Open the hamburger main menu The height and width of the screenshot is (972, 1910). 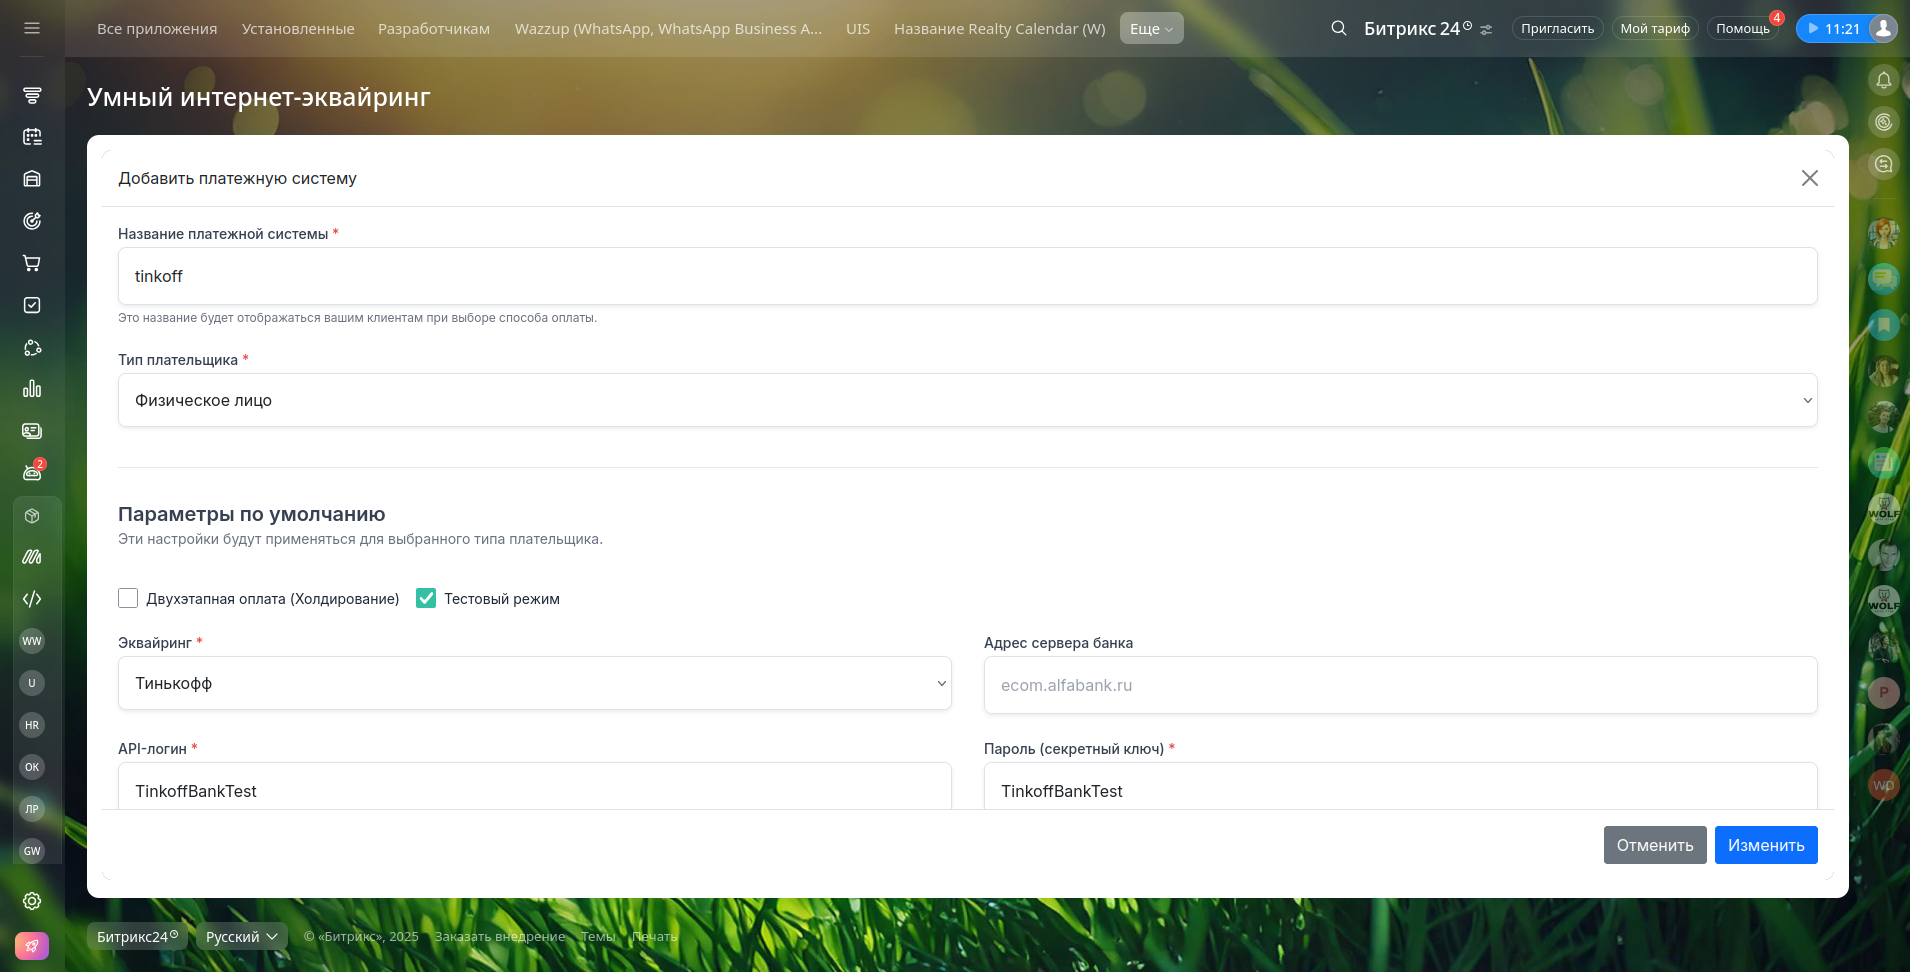click(32, 28)
